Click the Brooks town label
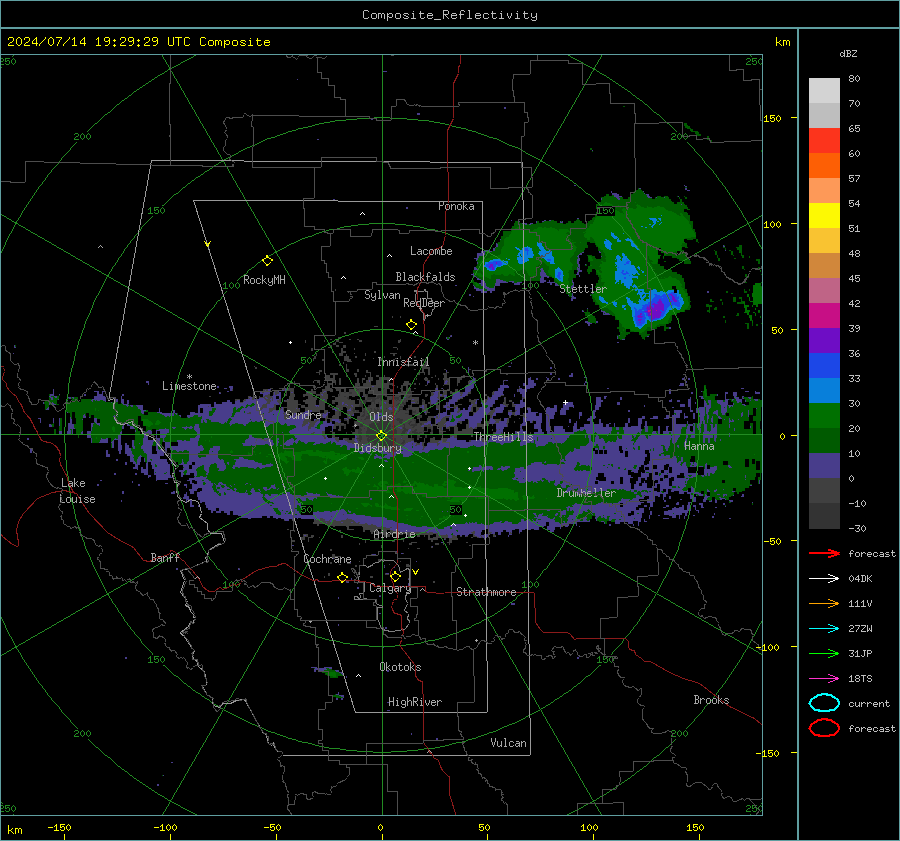This screenshot has width=900, height=841. (x=711, y=700)
